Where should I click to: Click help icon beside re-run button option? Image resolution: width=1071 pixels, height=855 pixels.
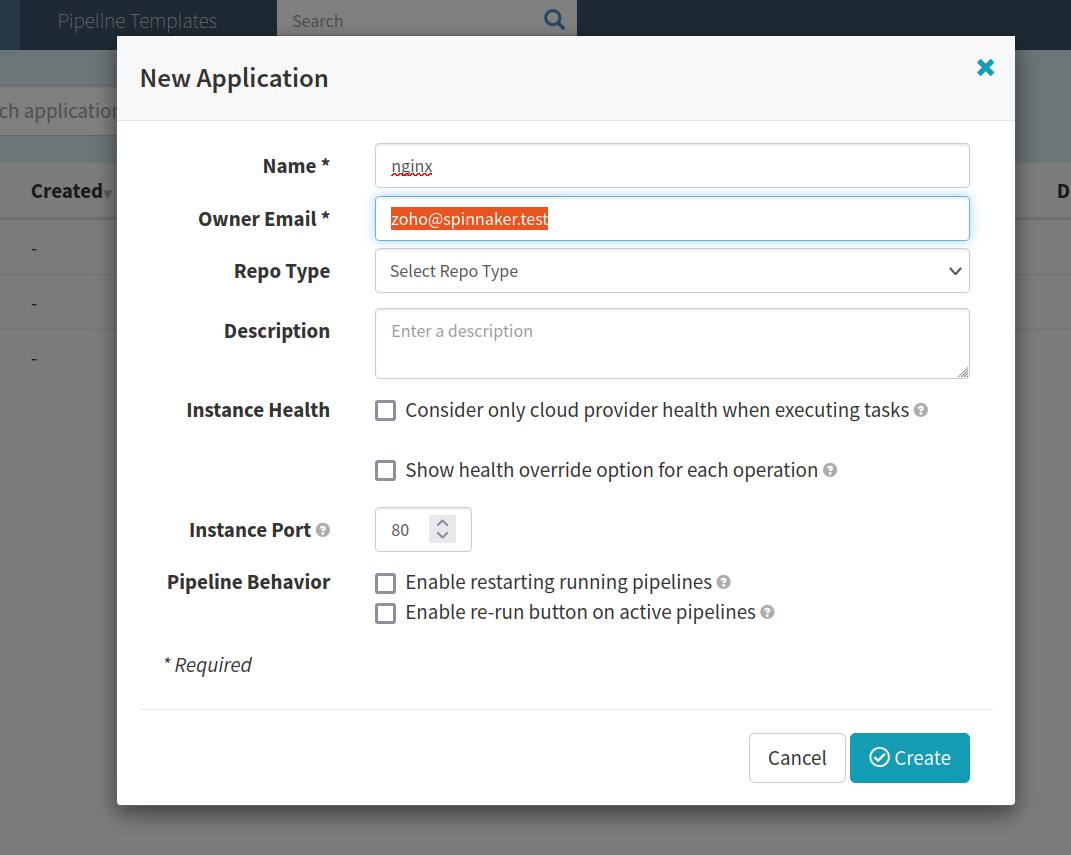click(767, 612)
